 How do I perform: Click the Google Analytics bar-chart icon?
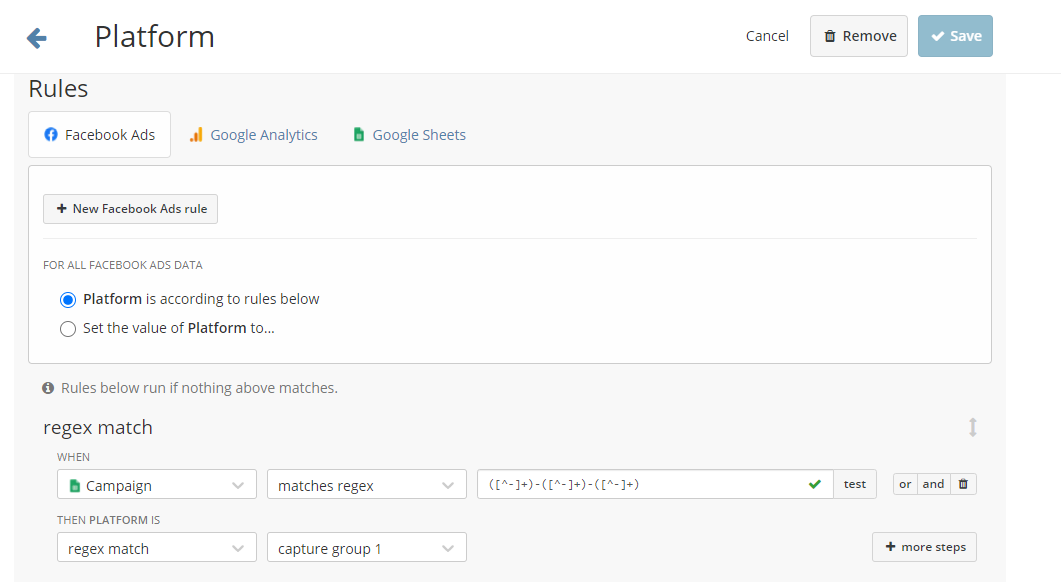coord(198,133)
